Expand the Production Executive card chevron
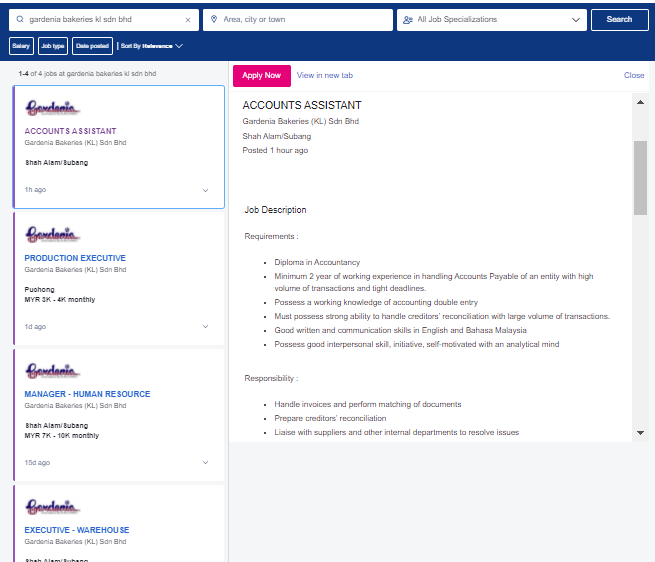 click(x=206, y=326)
